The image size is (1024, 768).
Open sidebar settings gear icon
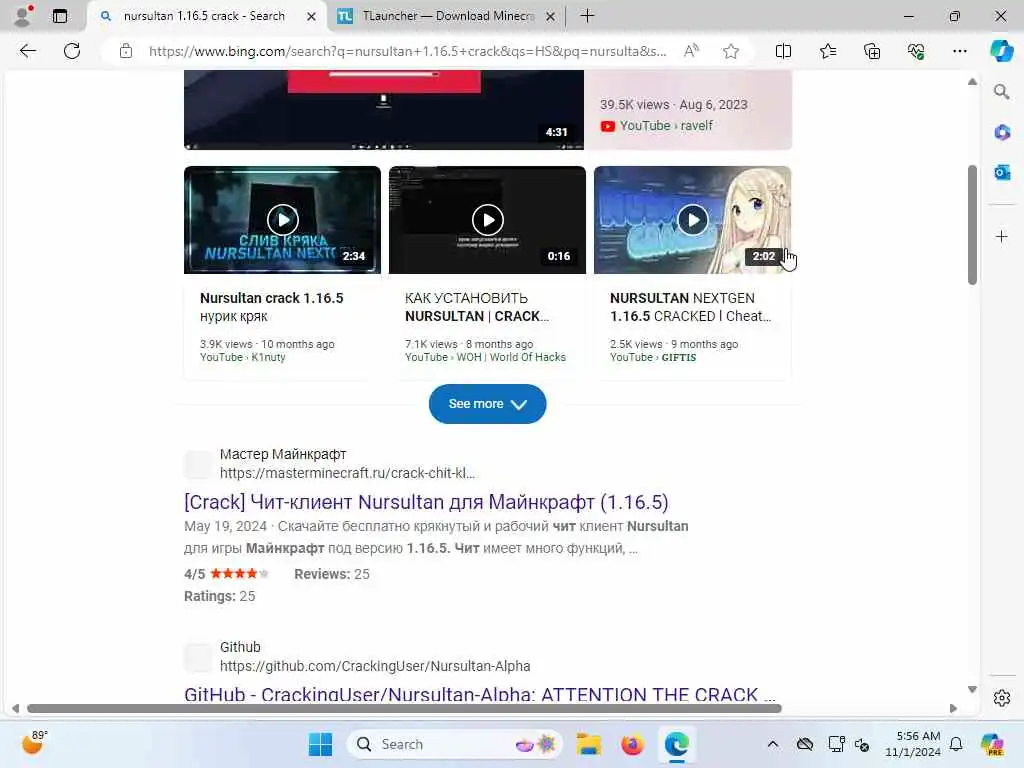point(1002,698)
